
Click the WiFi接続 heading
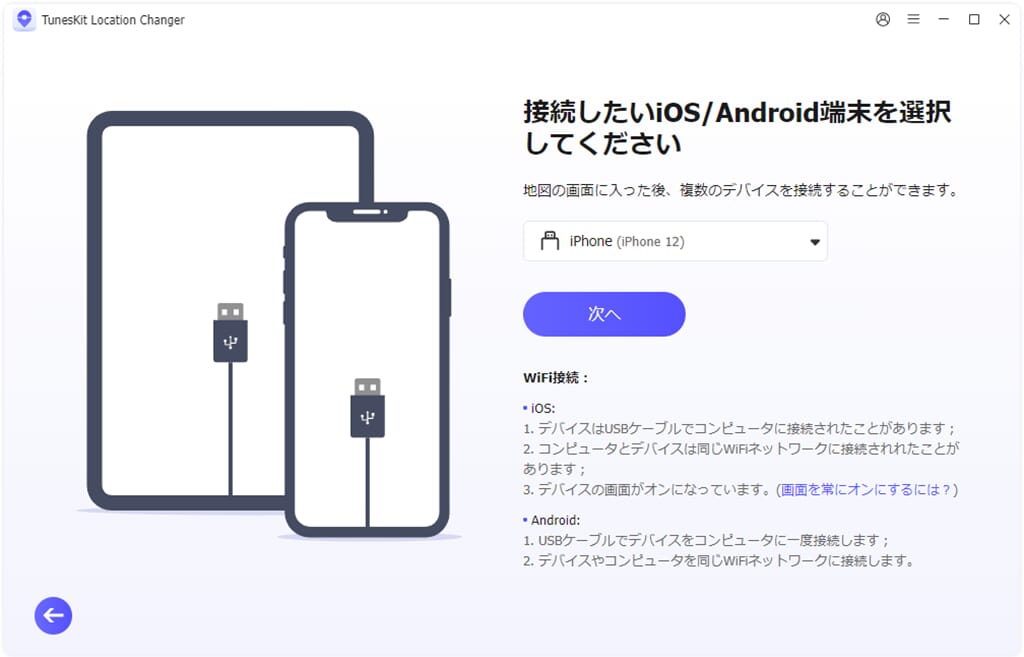pos(556,377)
